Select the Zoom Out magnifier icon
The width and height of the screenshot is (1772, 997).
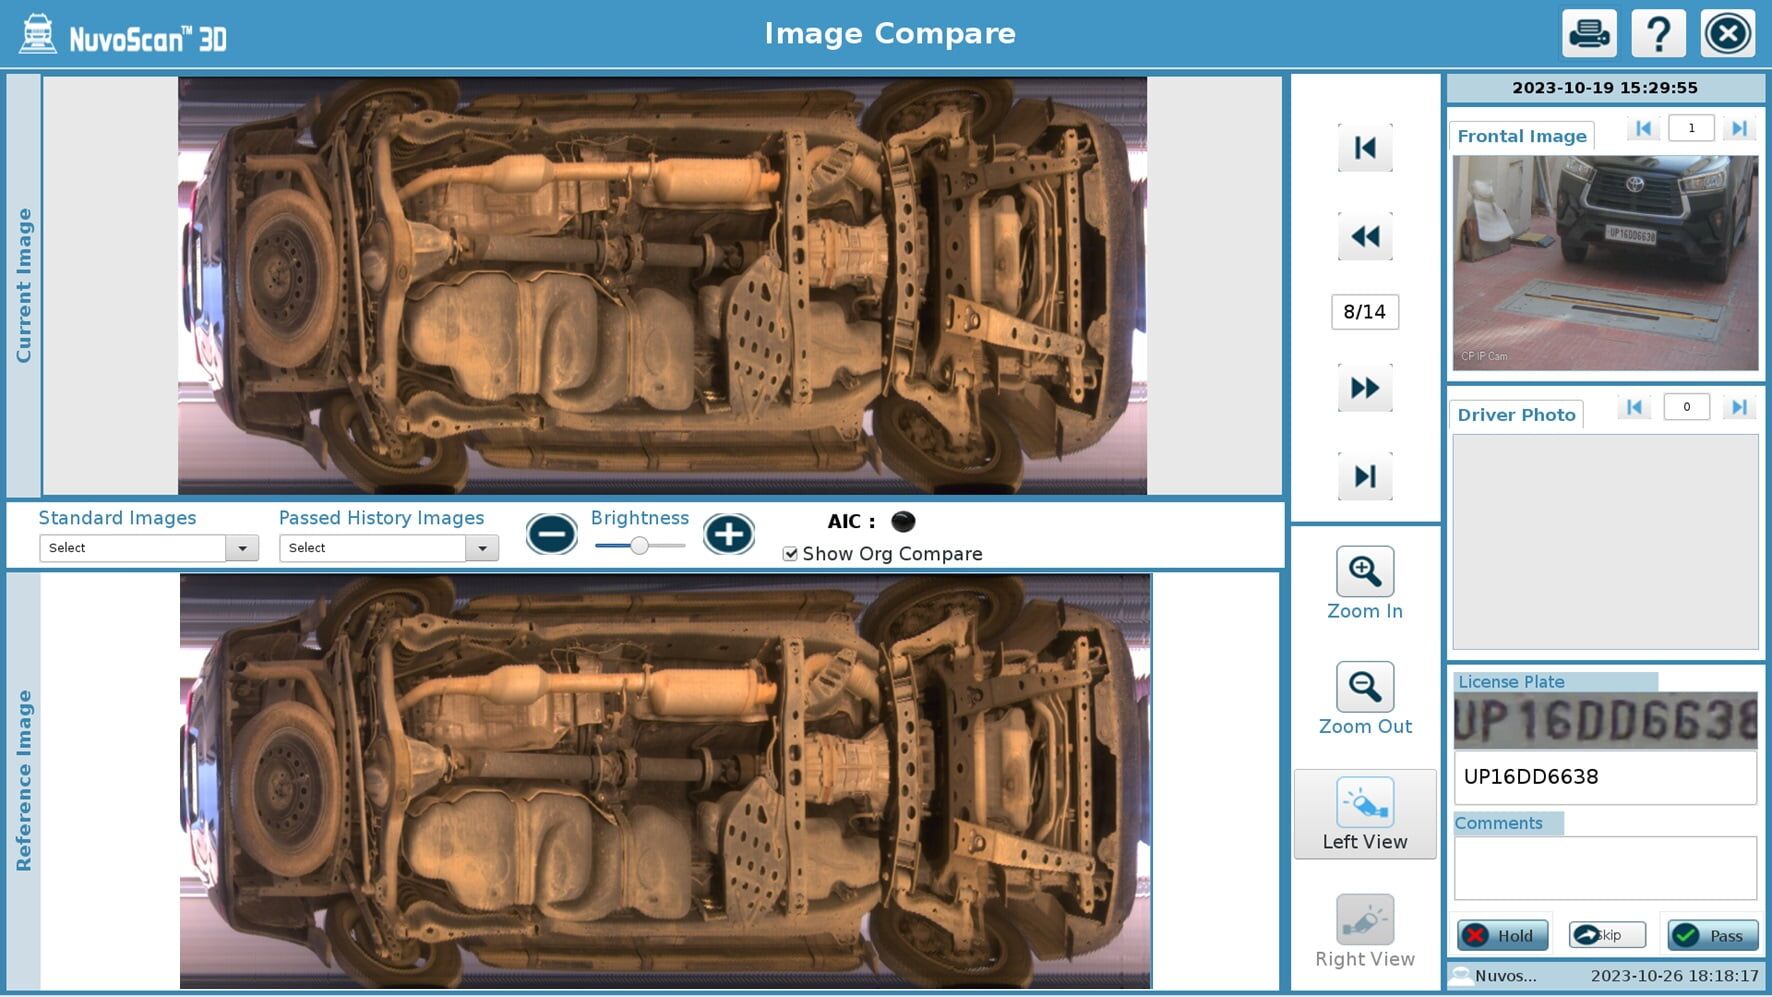click(x=1364, y=686)
